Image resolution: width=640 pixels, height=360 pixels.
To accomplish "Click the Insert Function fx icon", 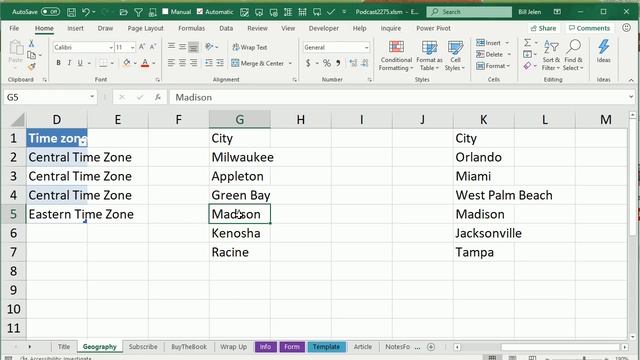I will coord(158,97).
